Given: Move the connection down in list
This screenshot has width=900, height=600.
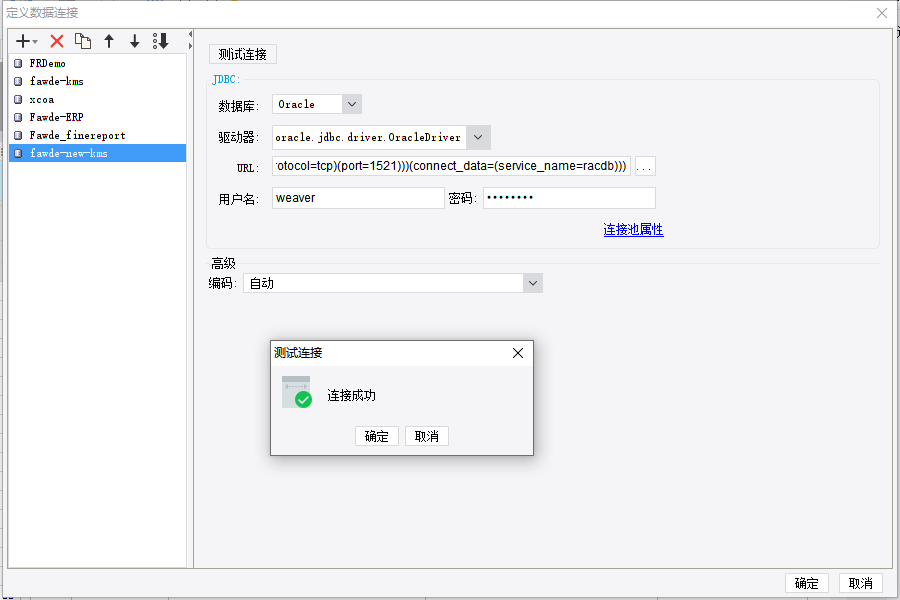Looking at the screenshot, I should [x=134, y=41].
